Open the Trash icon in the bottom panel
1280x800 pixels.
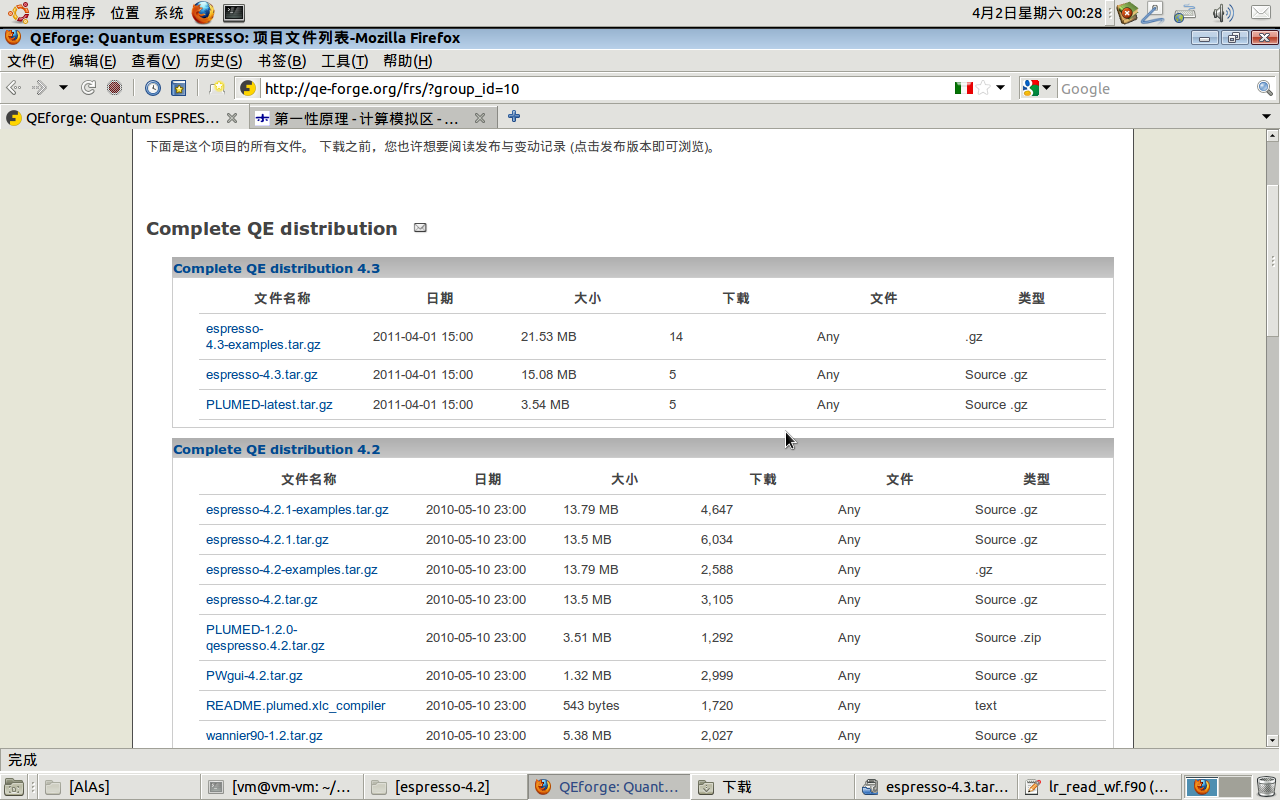pos(1266,787)
